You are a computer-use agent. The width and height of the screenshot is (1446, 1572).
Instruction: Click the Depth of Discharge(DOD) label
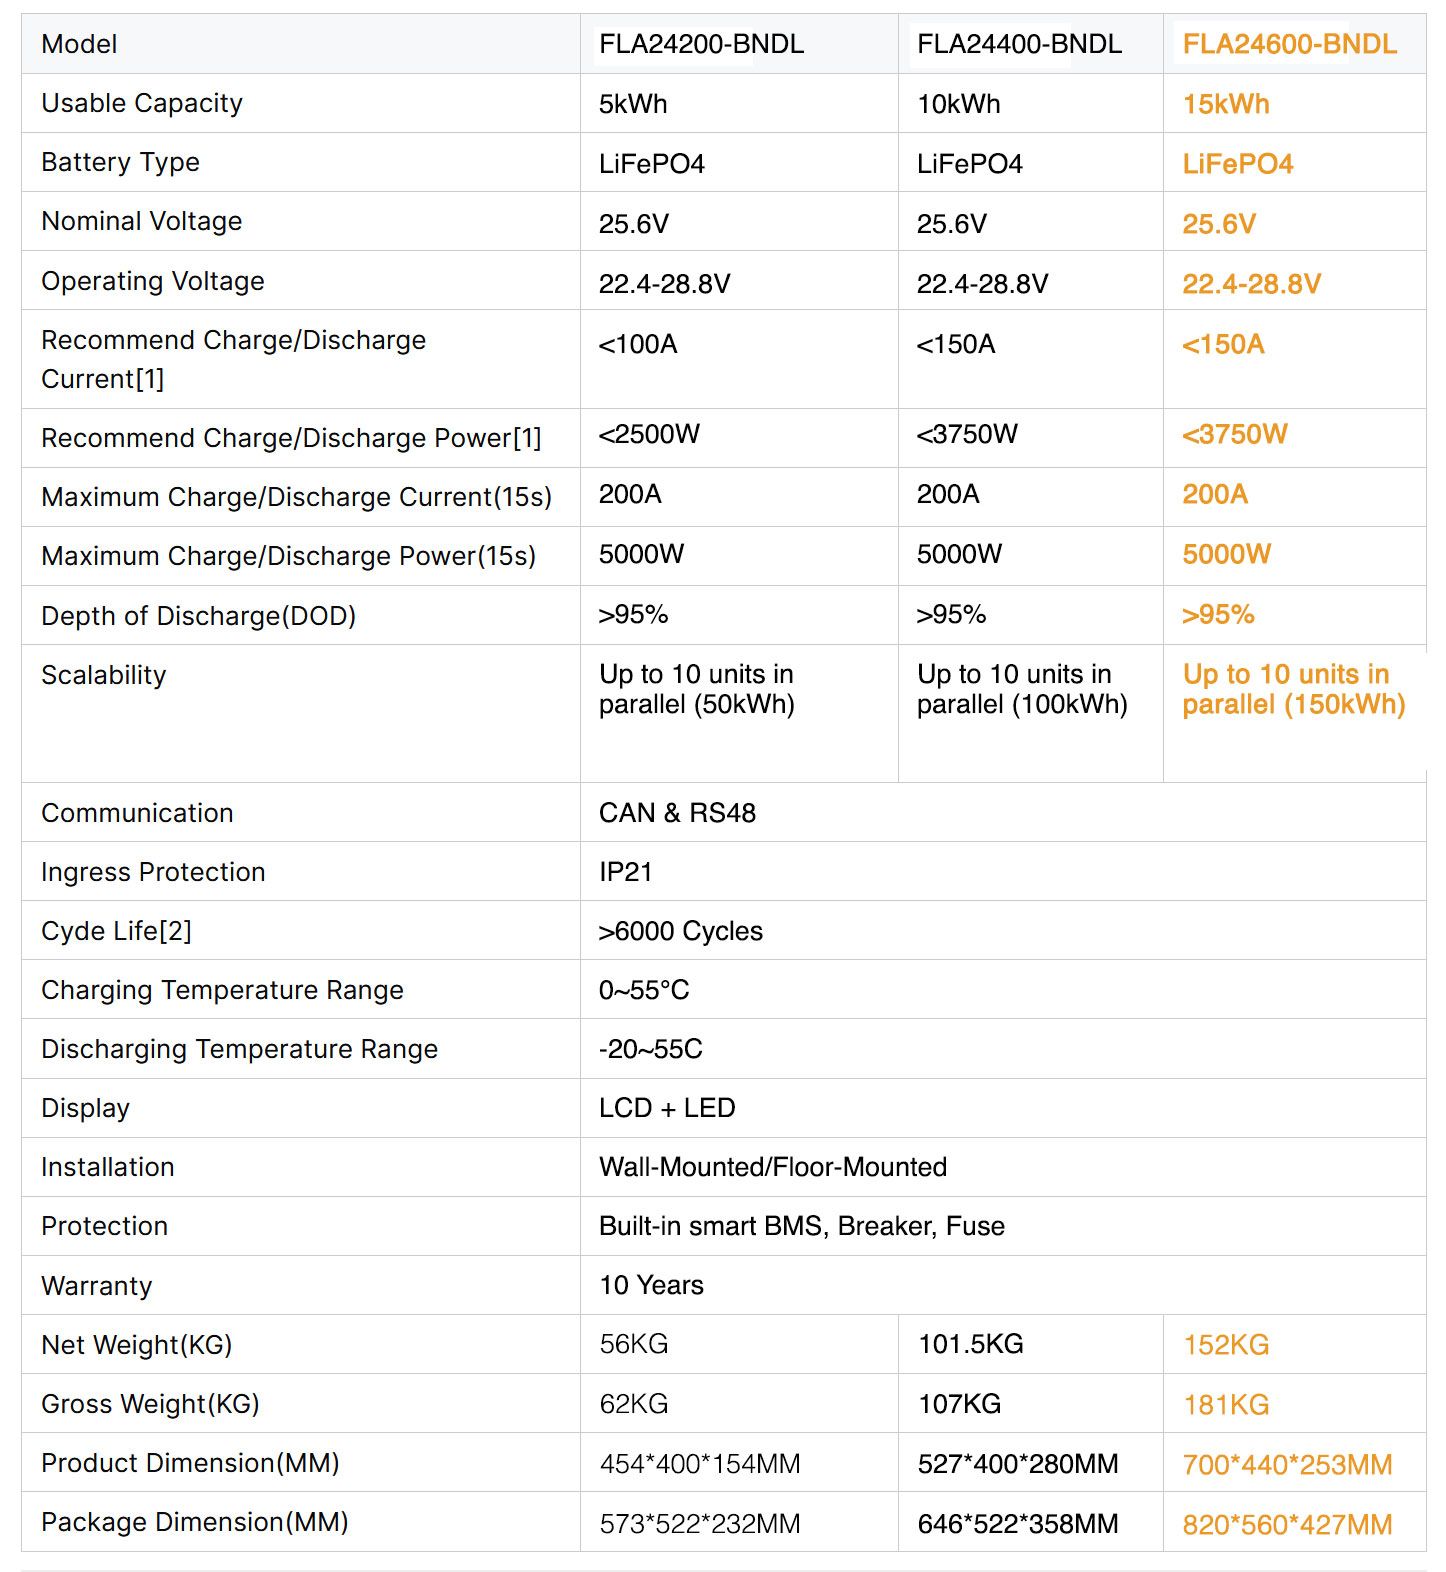[x=199, y=616]
